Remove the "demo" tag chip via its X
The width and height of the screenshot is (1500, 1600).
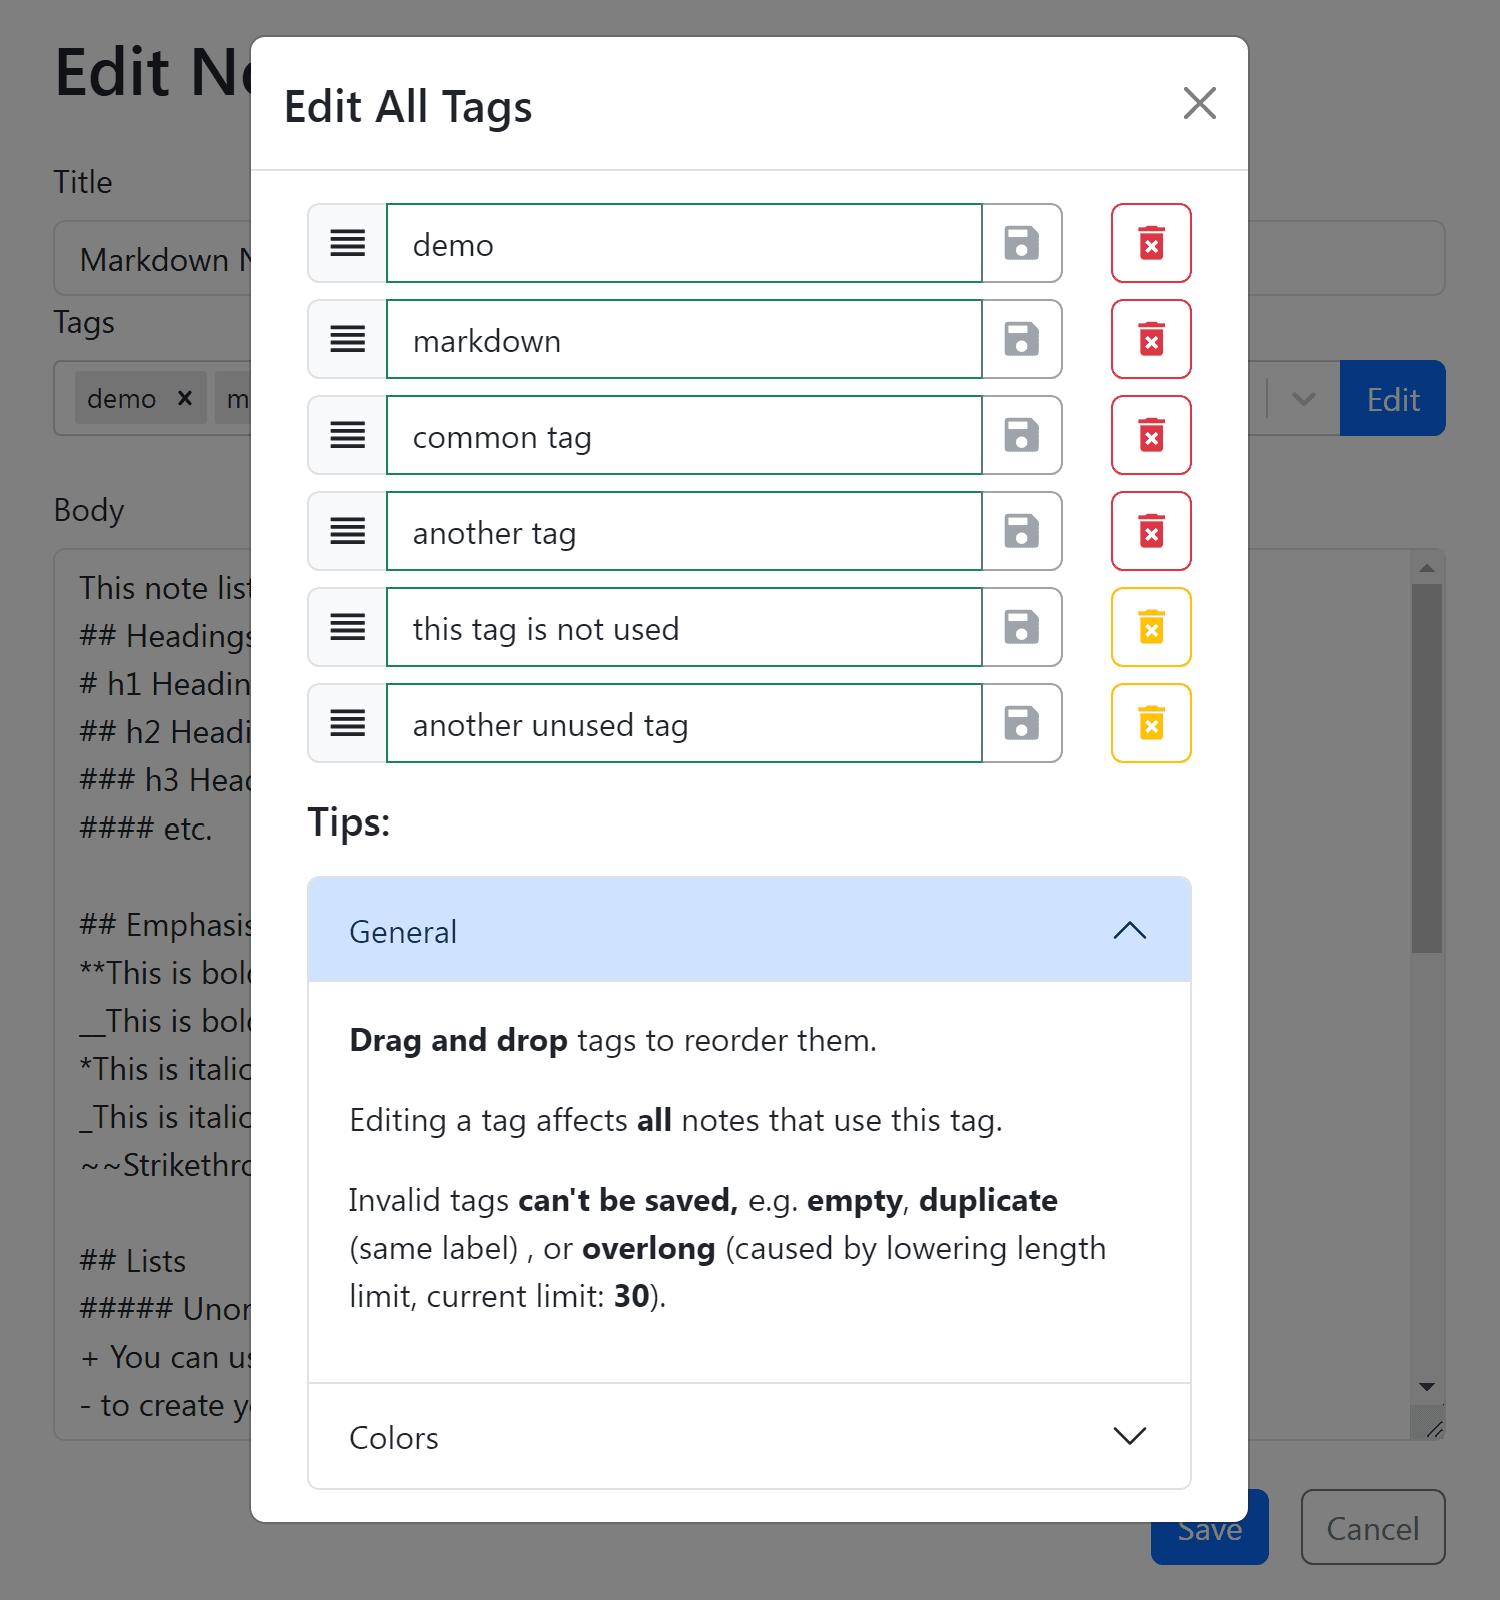[184, 397]
